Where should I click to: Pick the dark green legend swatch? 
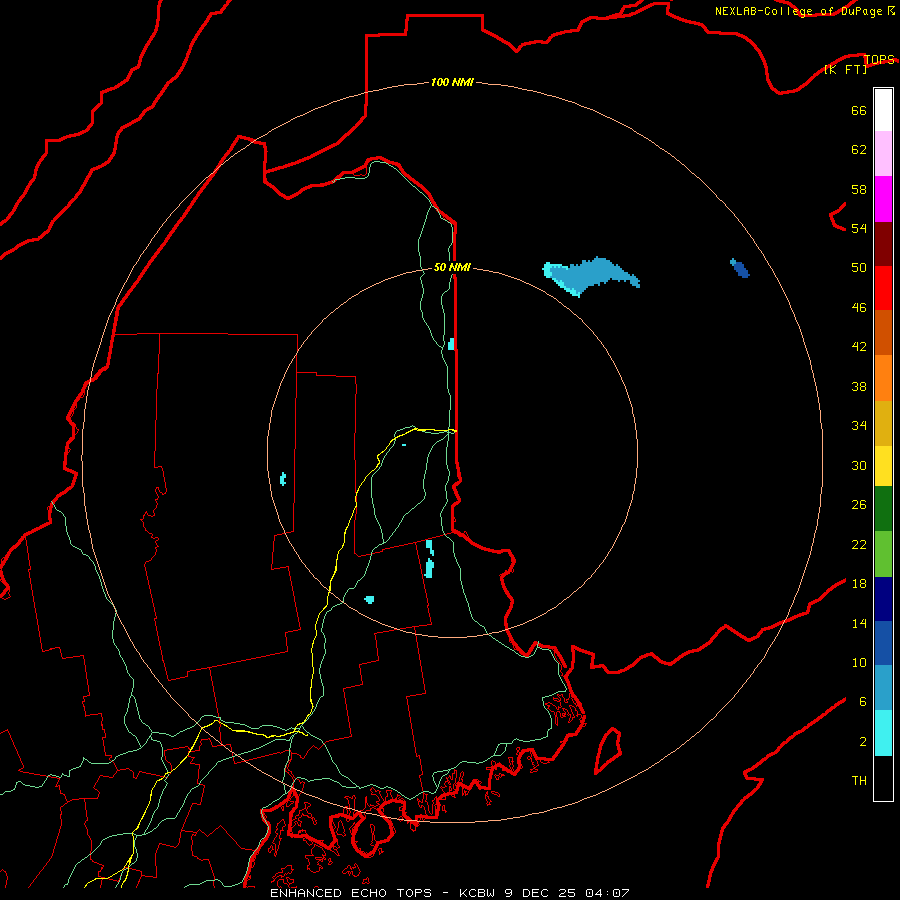click(x=883, y=509)
